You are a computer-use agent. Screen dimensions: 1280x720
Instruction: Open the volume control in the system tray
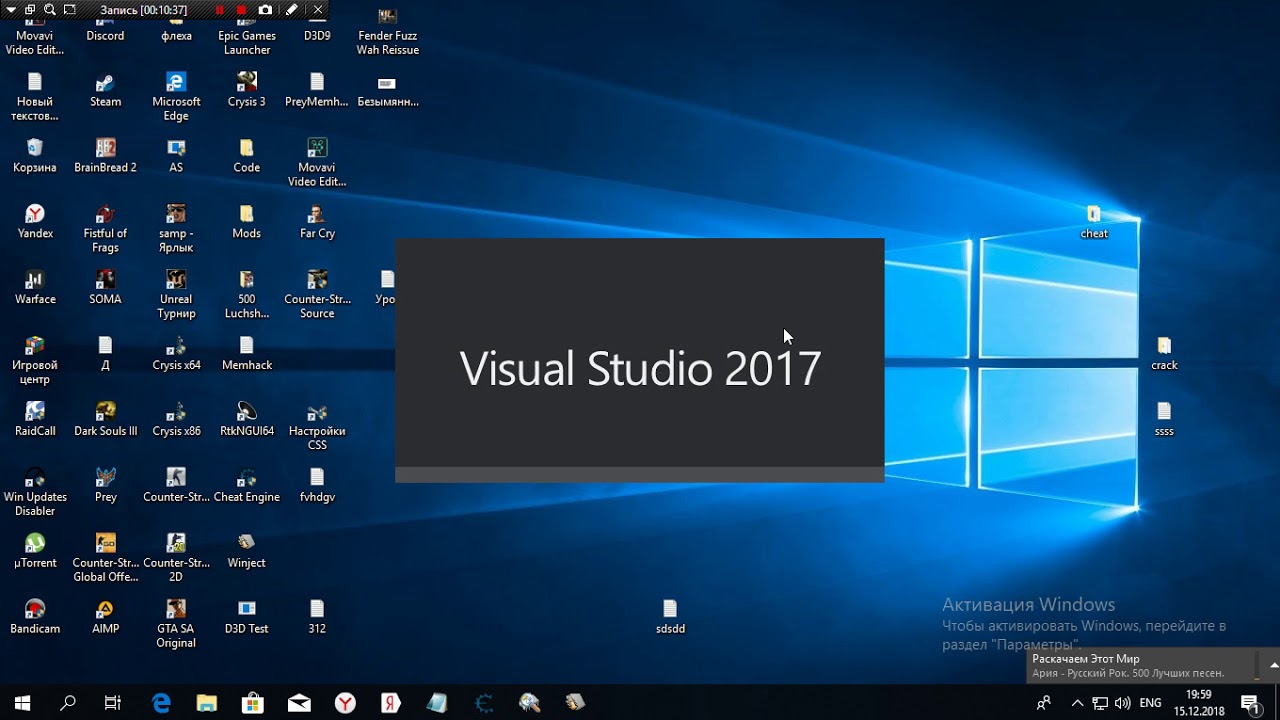point(1122,703)
